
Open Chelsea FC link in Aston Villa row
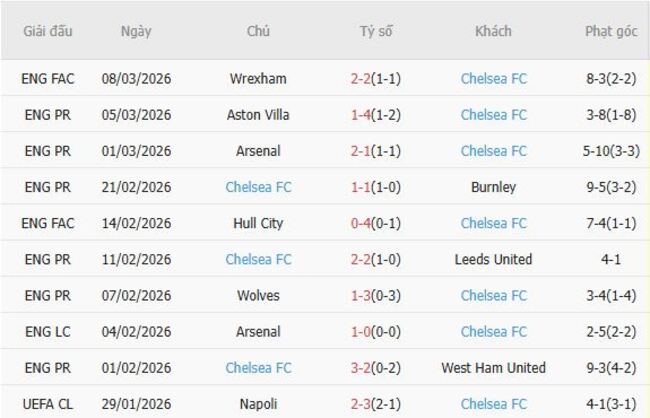click(x=493, y=115)
